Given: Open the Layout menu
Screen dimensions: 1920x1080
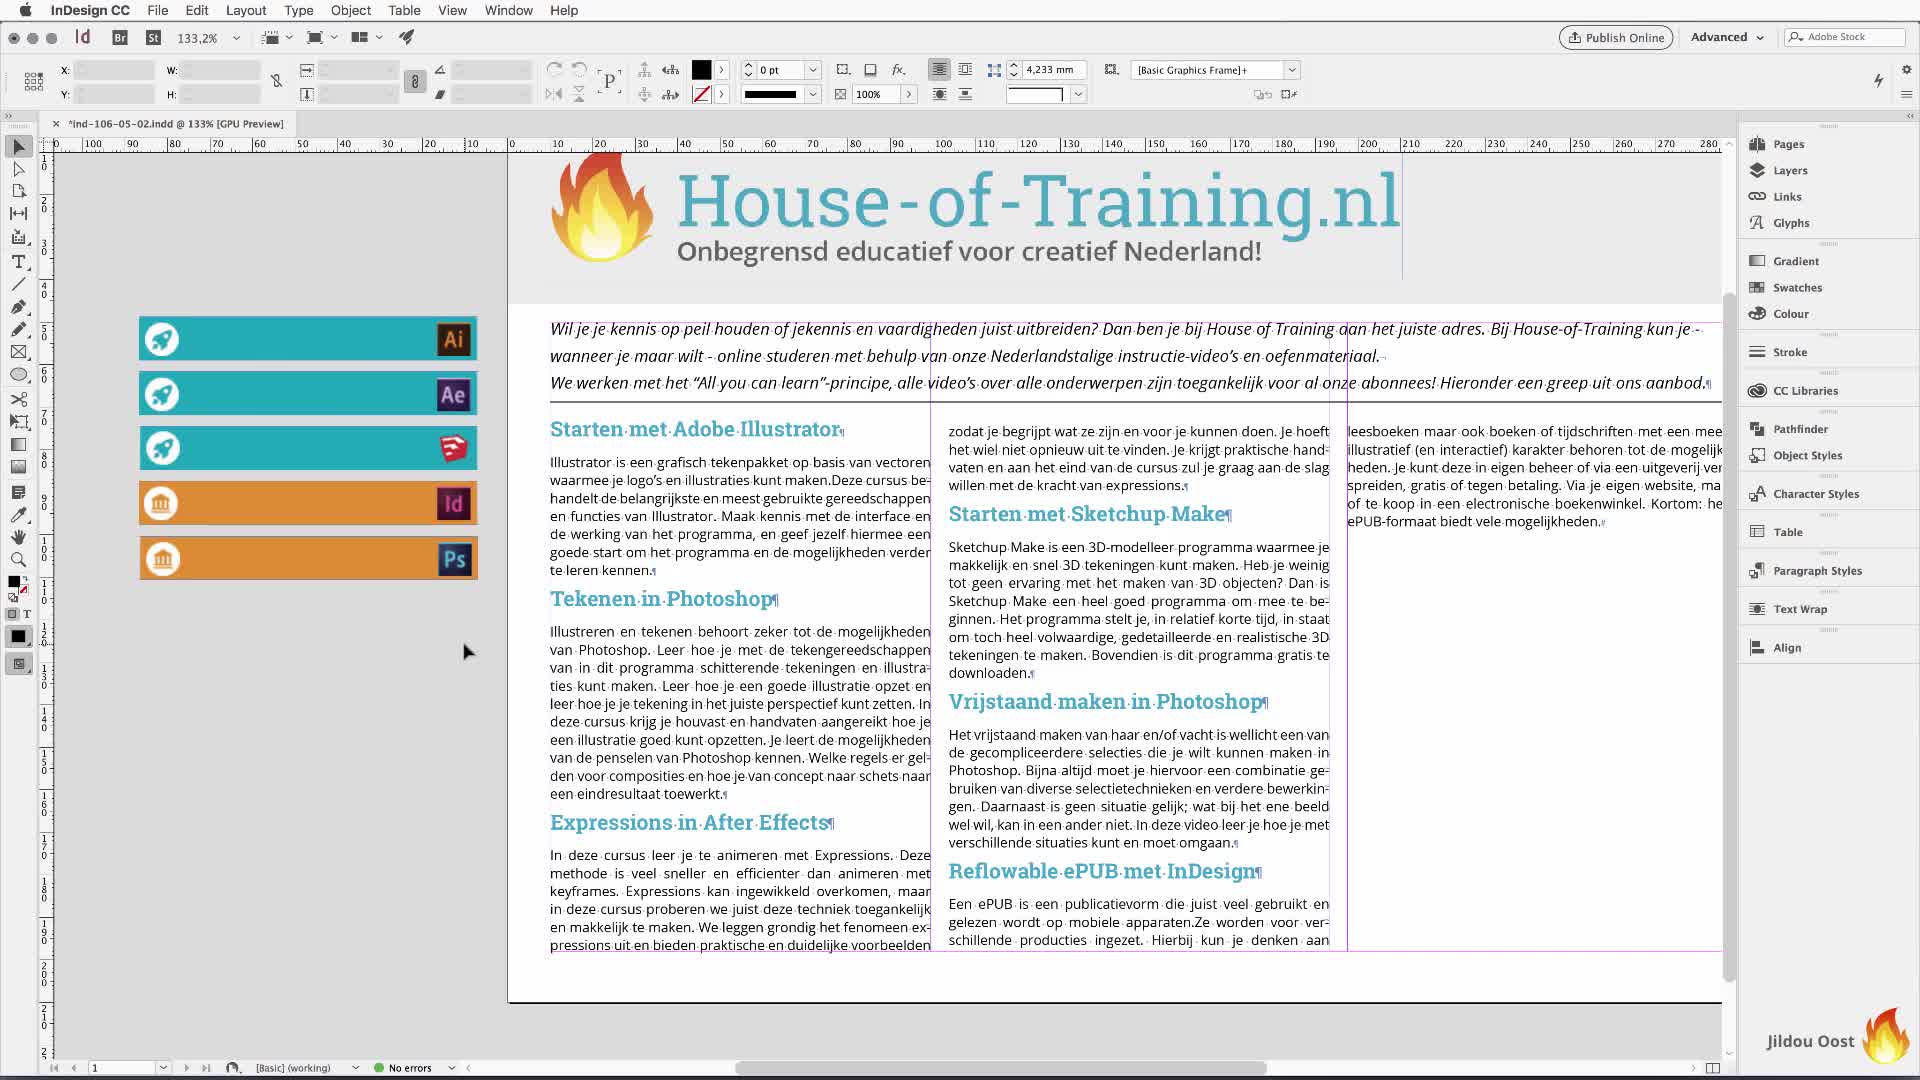Looking at the screenshot, I should click(x=245, y=10).
